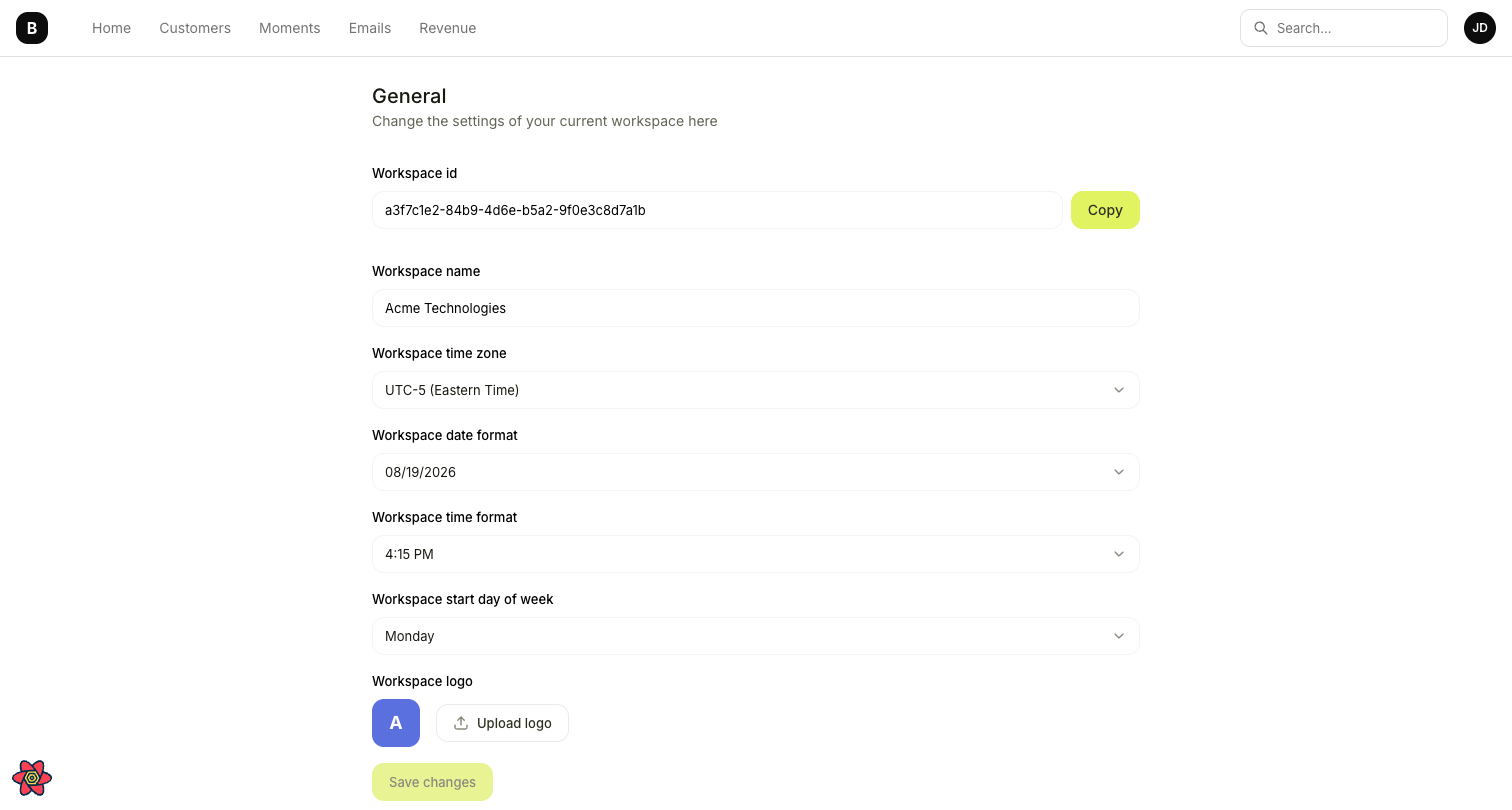Viewport: 1512px width, 810px height.
Task: Go to the Moments page
Action: (289, 28)
